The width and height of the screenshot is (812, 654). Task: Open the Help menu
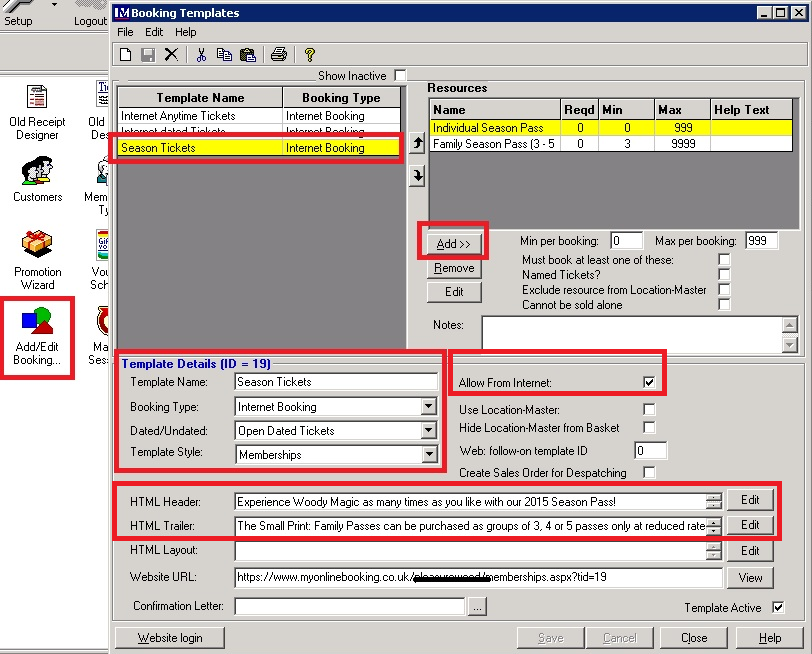(x=185, y=32)
